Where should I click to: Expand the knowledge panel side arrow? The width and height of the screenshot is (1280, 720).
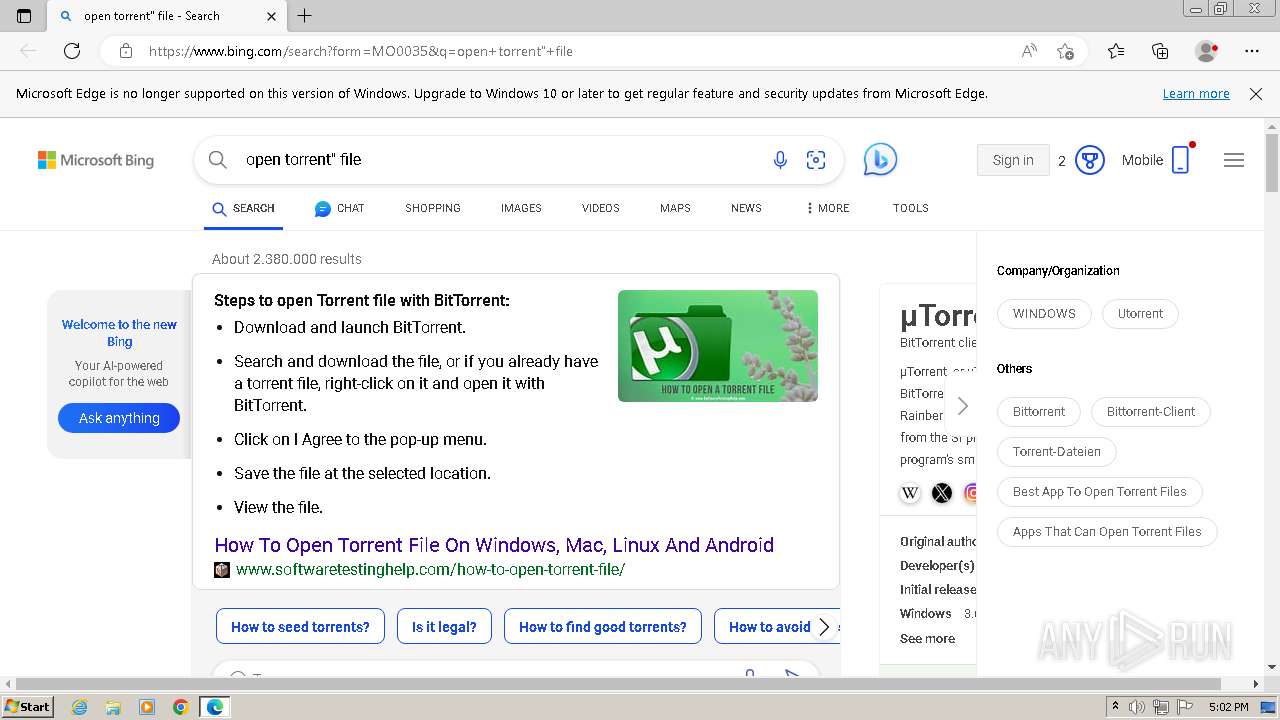962,406
